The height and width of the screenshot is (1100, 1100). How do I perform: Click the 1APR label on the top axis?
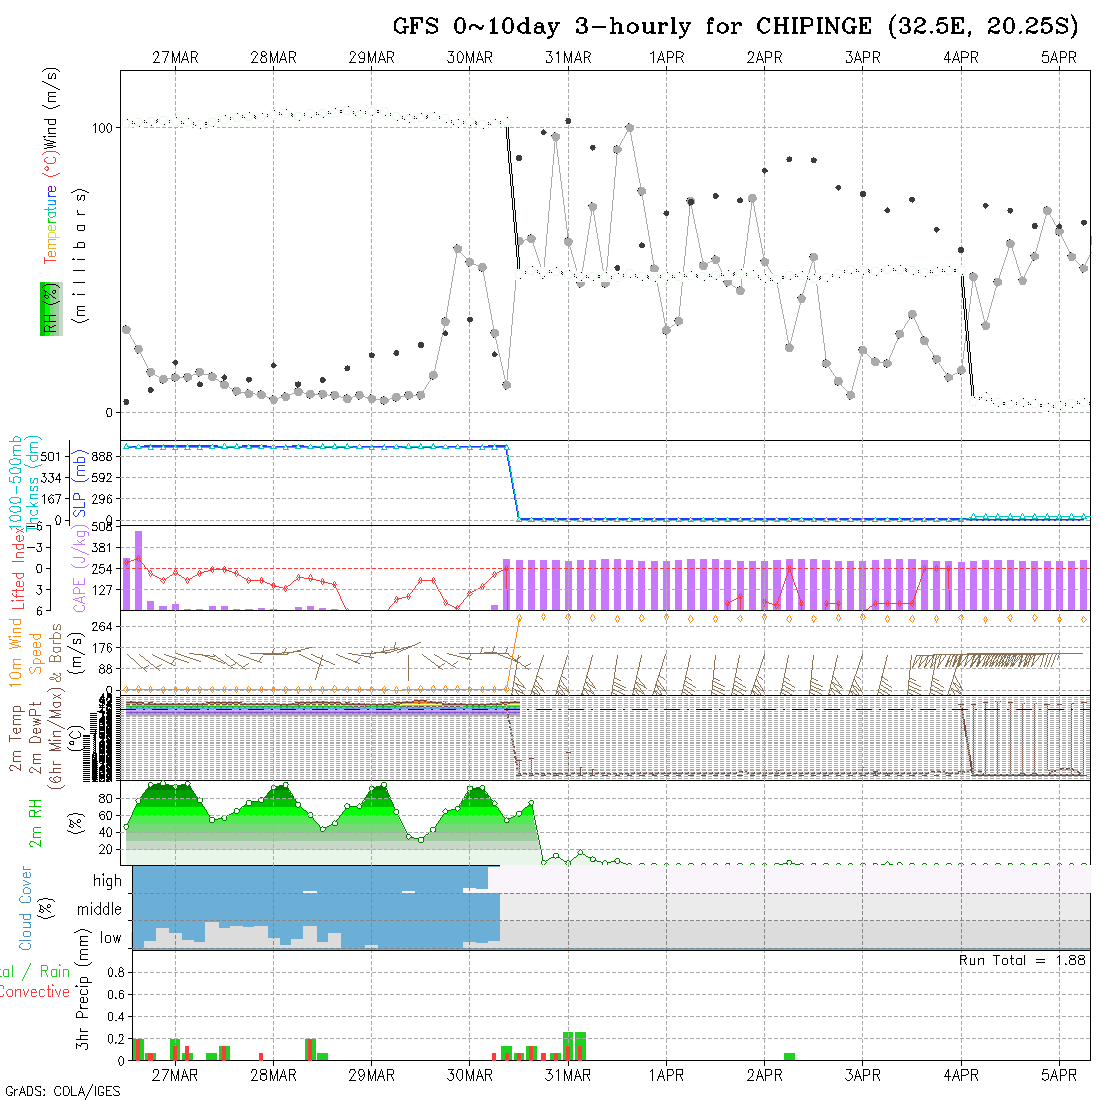pyautogui.click(x=666, y=58)
